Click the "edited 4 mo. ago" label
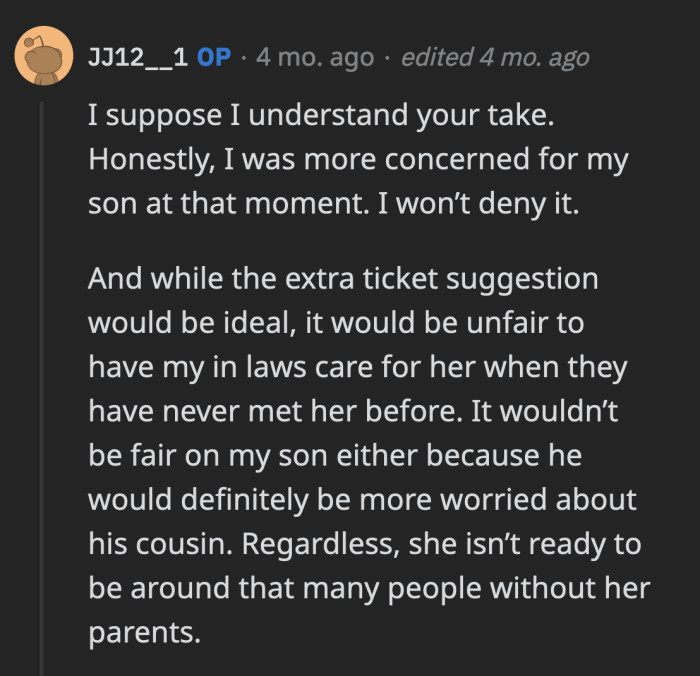The height and width of the screenshot is (676, 700). tap(495, 57)
